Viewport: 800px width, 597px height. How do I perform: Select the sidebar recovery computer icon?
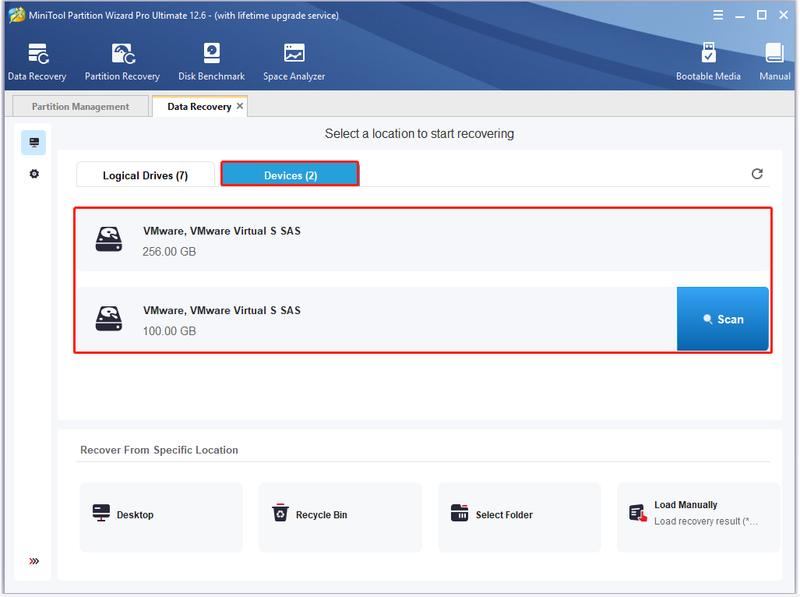pos(34,142)
